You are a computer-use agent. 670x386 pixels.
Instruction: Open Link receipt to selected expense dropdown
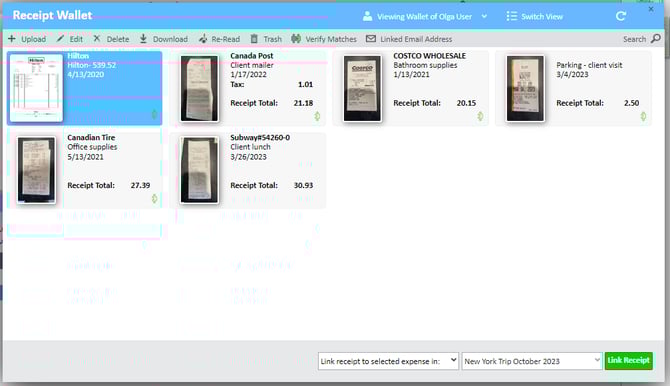(388, 361)
